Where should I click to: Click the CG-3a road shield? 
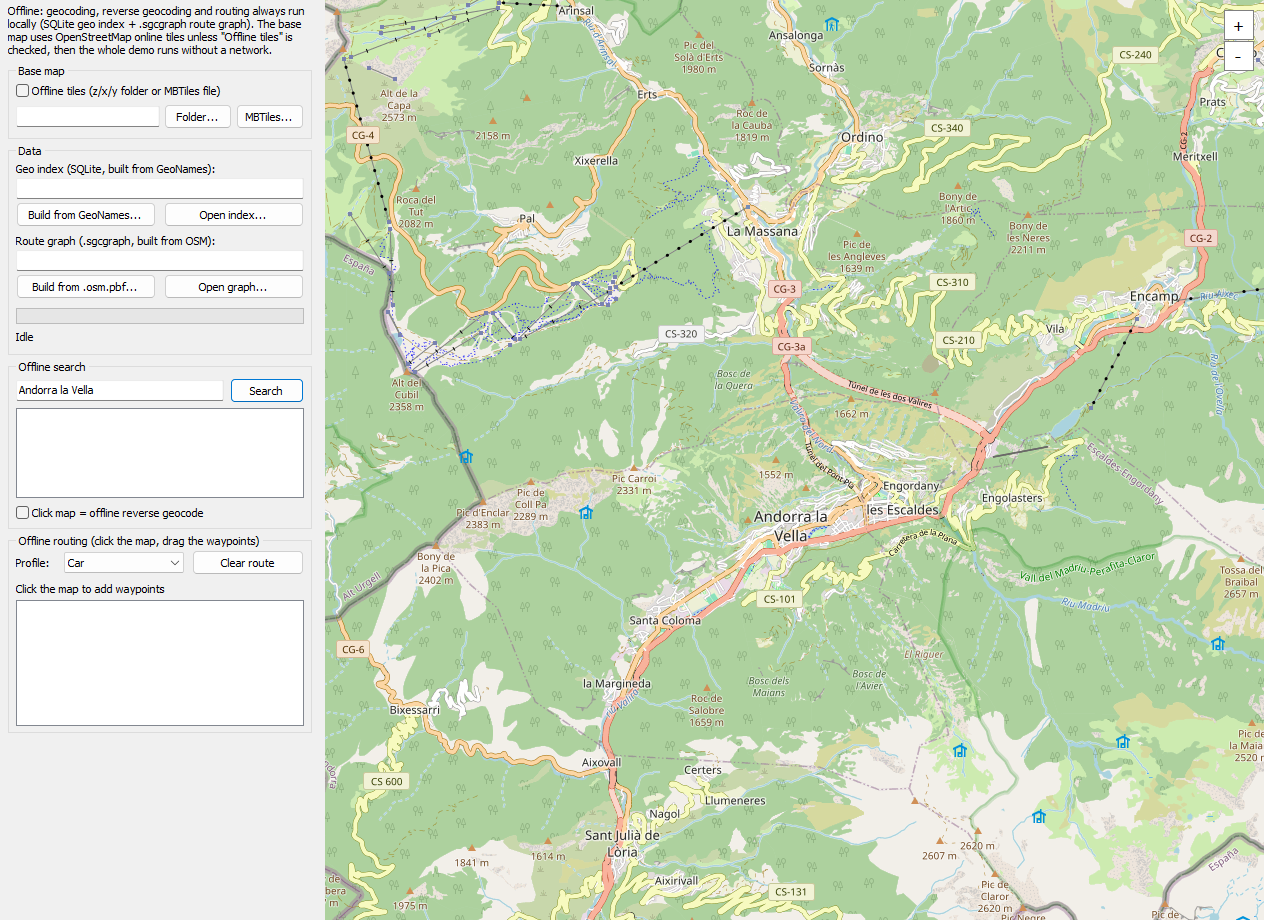coord(791,347)
